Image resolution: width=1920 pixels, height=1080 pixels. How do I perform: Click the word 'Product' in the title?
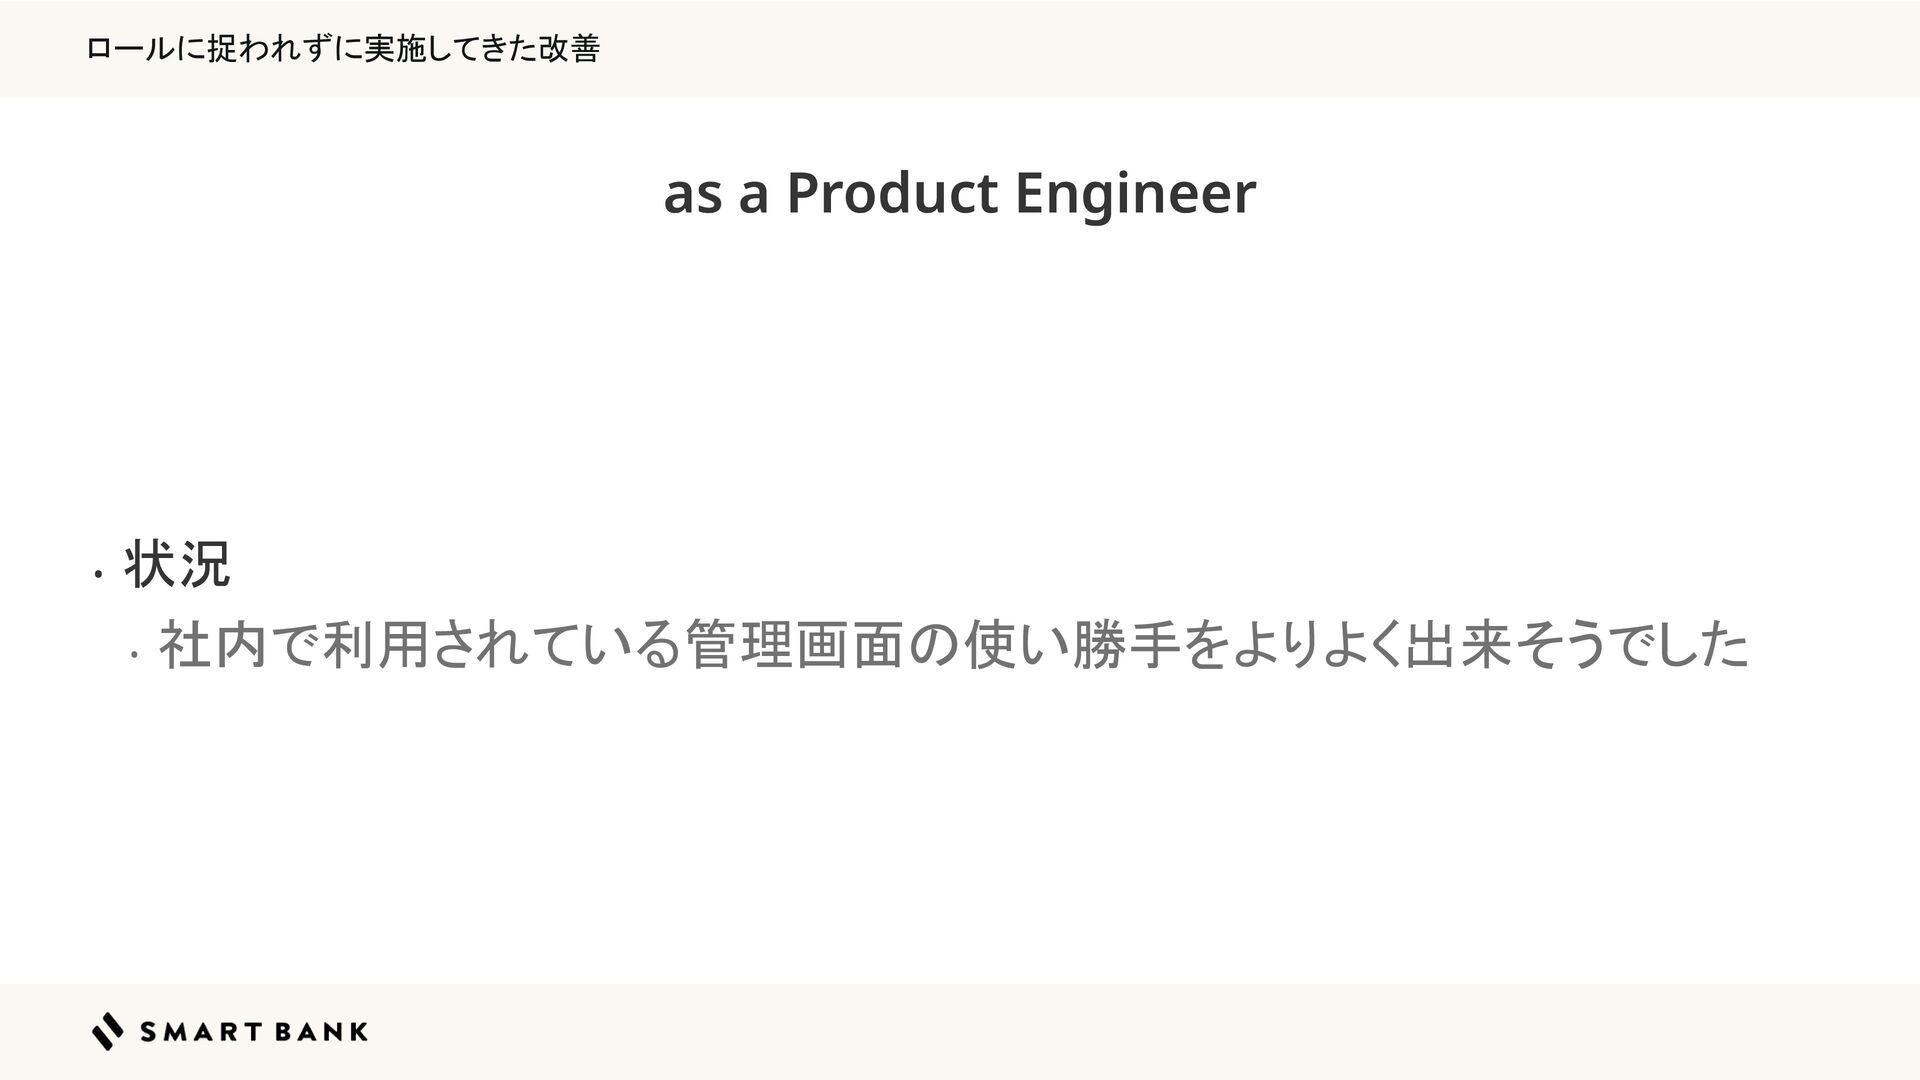(892, 193)
